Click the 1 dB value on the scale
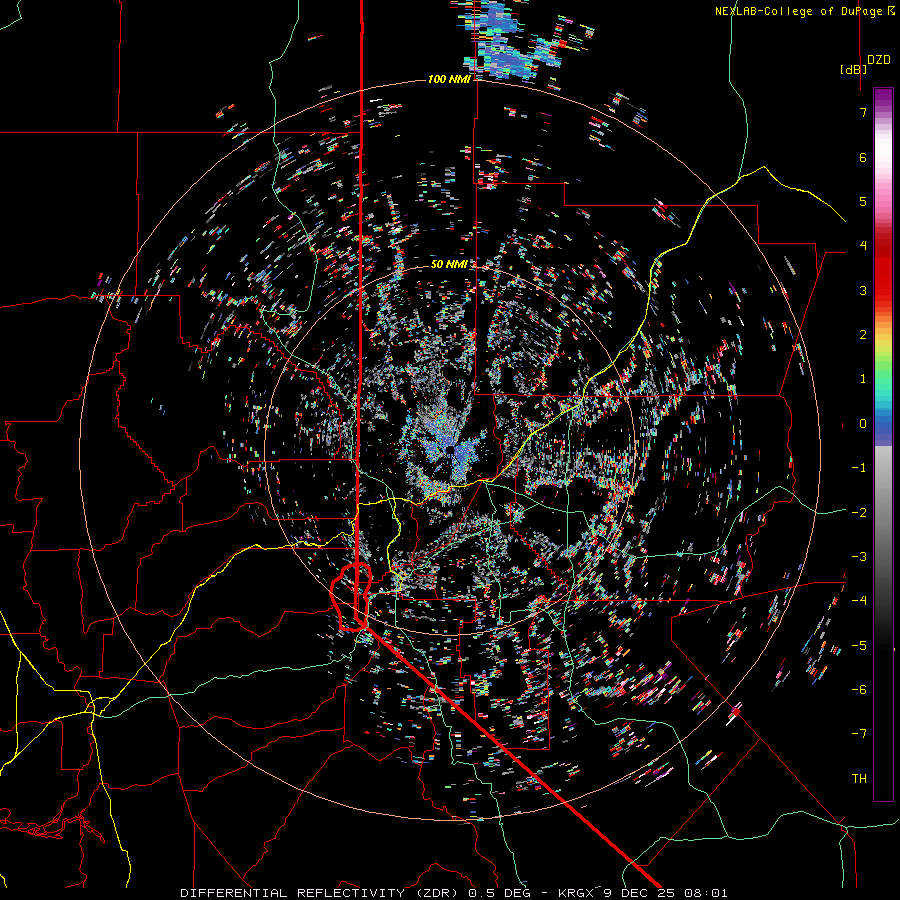900x900 pixels. point(863,379)
